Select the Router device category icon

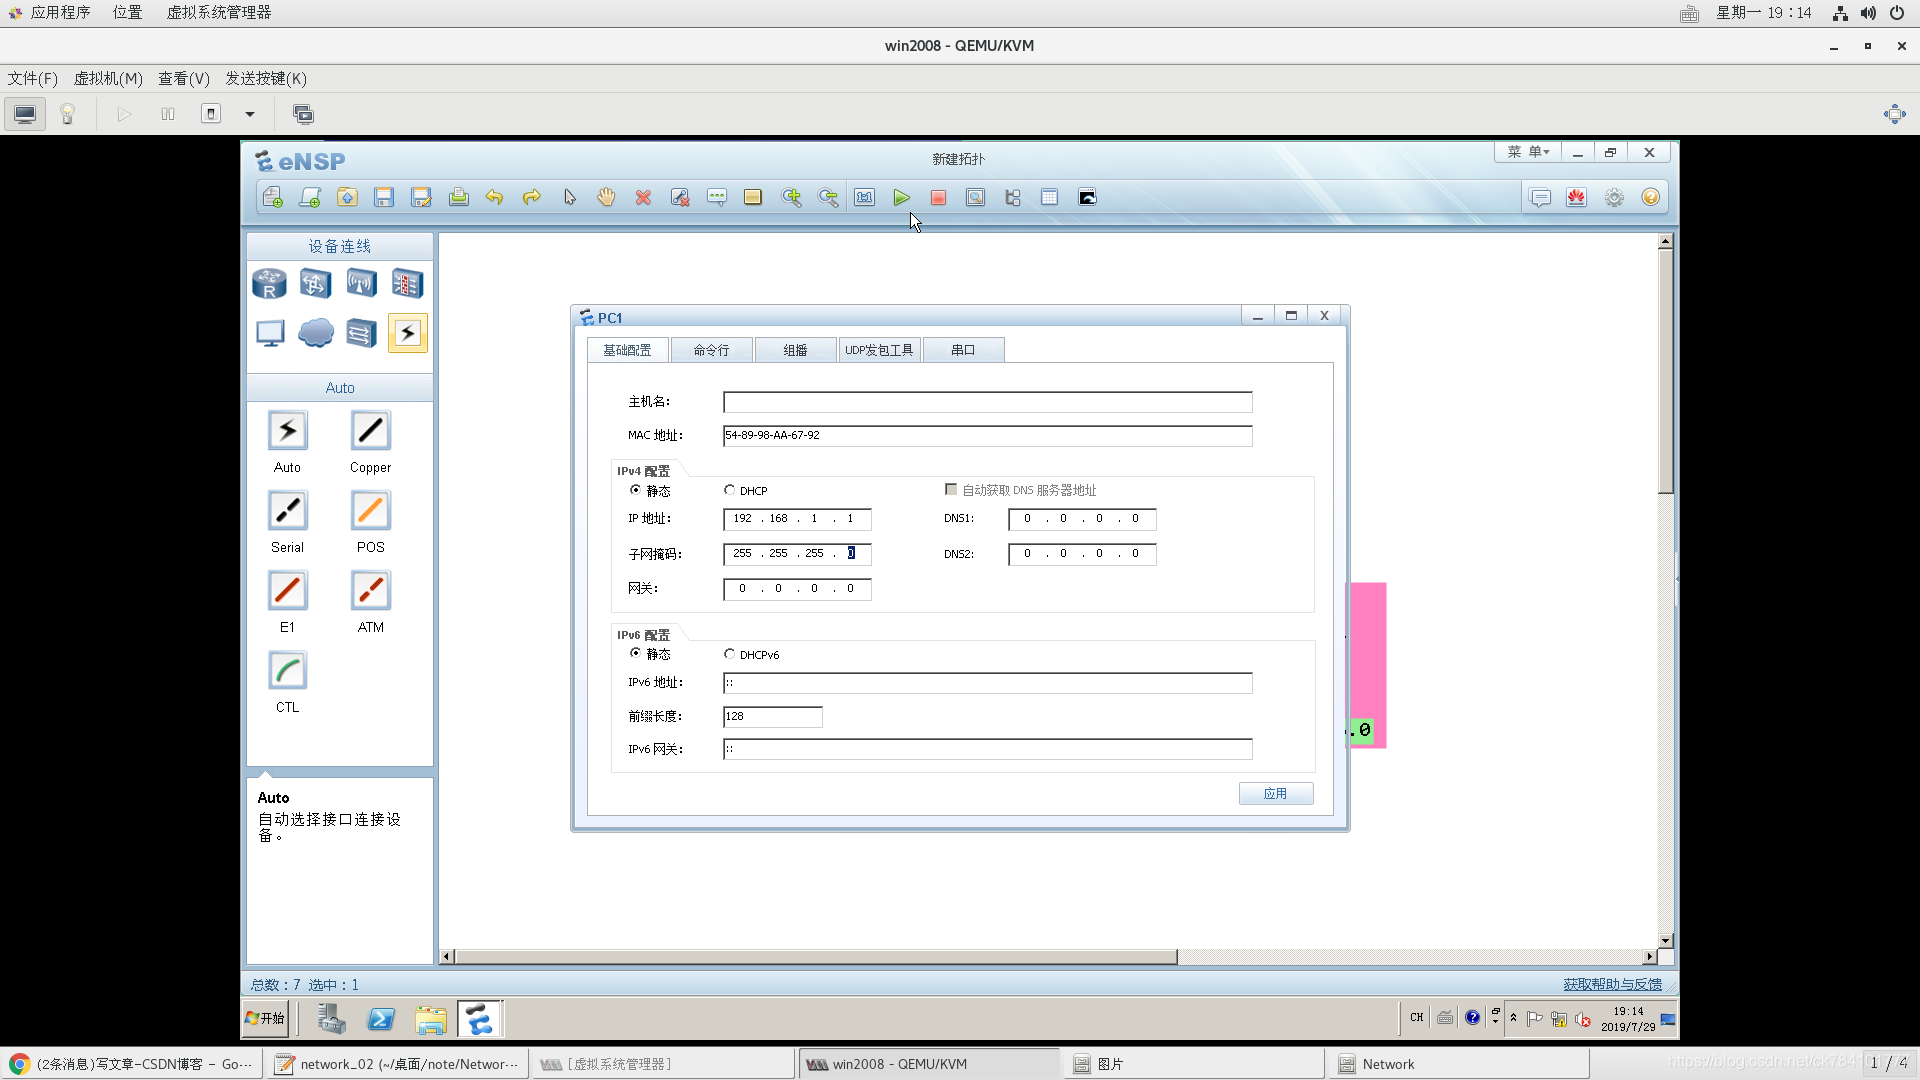(269, 284)
